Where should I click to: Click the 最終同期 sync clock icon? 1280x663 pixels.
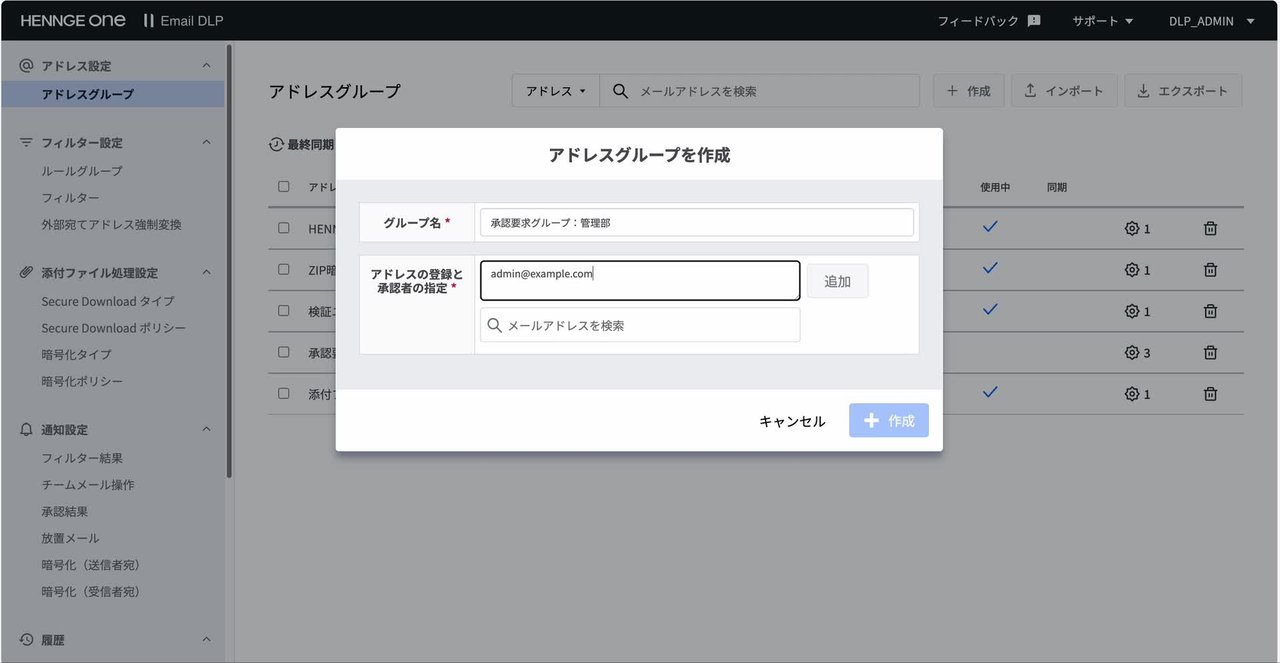point(276,145)
